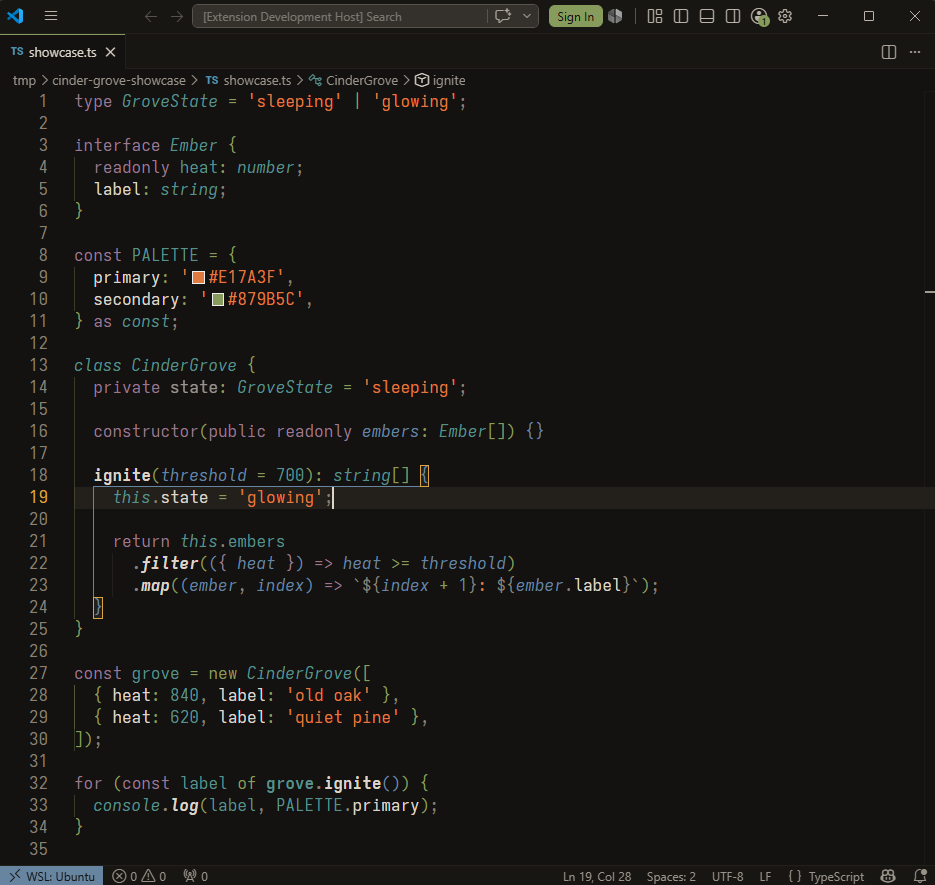Click 'threshold' parameter on line 18
The height and width of the screenshot is (885, 935).
click(204, 475)
